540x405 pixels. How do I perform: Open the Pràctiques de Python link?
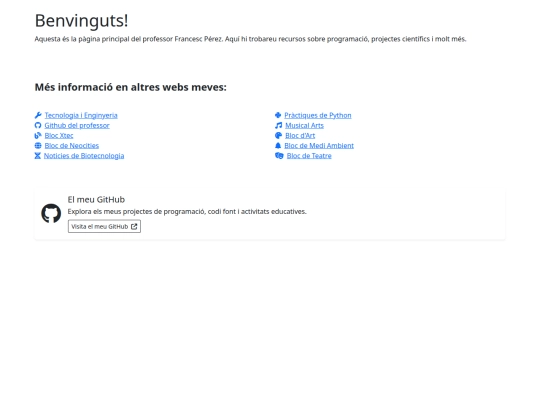(x=318, y=115)
